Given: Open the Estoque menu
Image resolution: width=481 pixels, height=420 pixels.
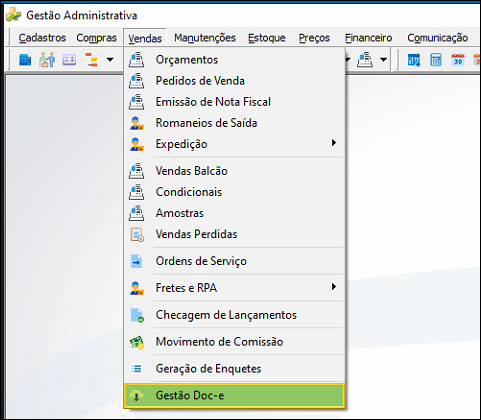Looking at the screenshot, I should tap(267, 38).
